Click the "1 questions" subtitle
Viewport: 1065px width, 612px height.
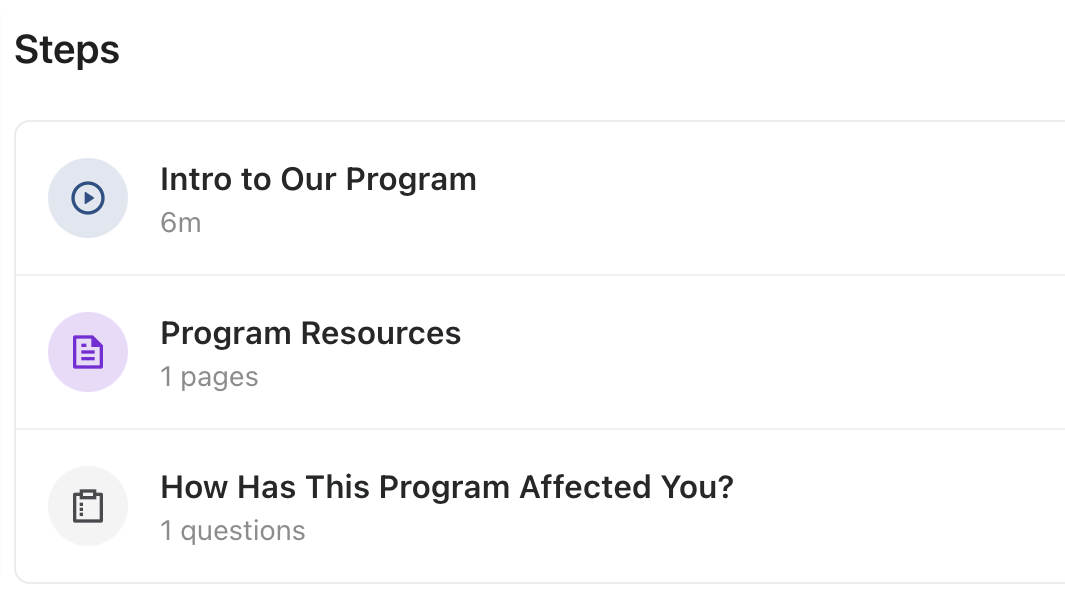(x=232, y=531)
